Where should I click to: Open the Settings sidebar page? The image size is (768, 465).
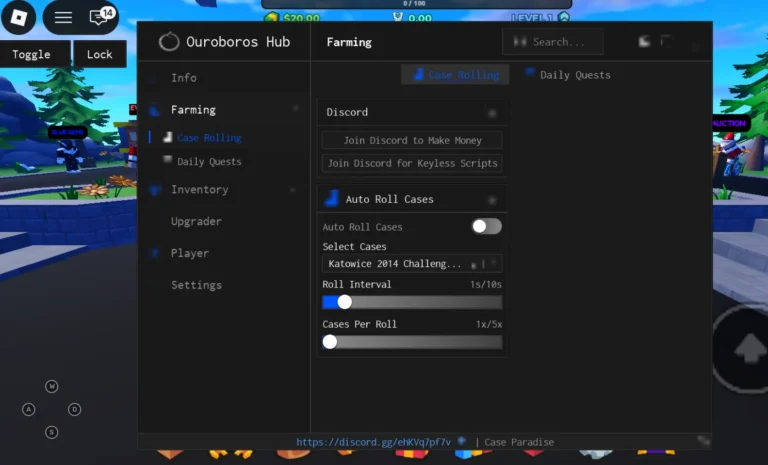pos(196,285)
